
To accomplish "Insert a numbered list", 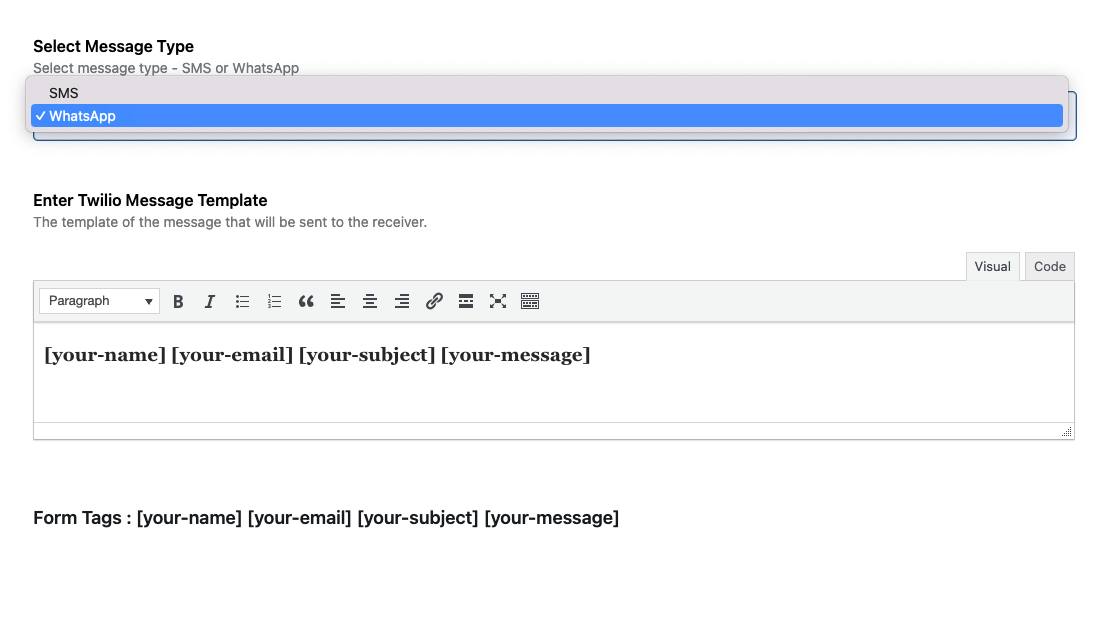I will tap(274, 302).
